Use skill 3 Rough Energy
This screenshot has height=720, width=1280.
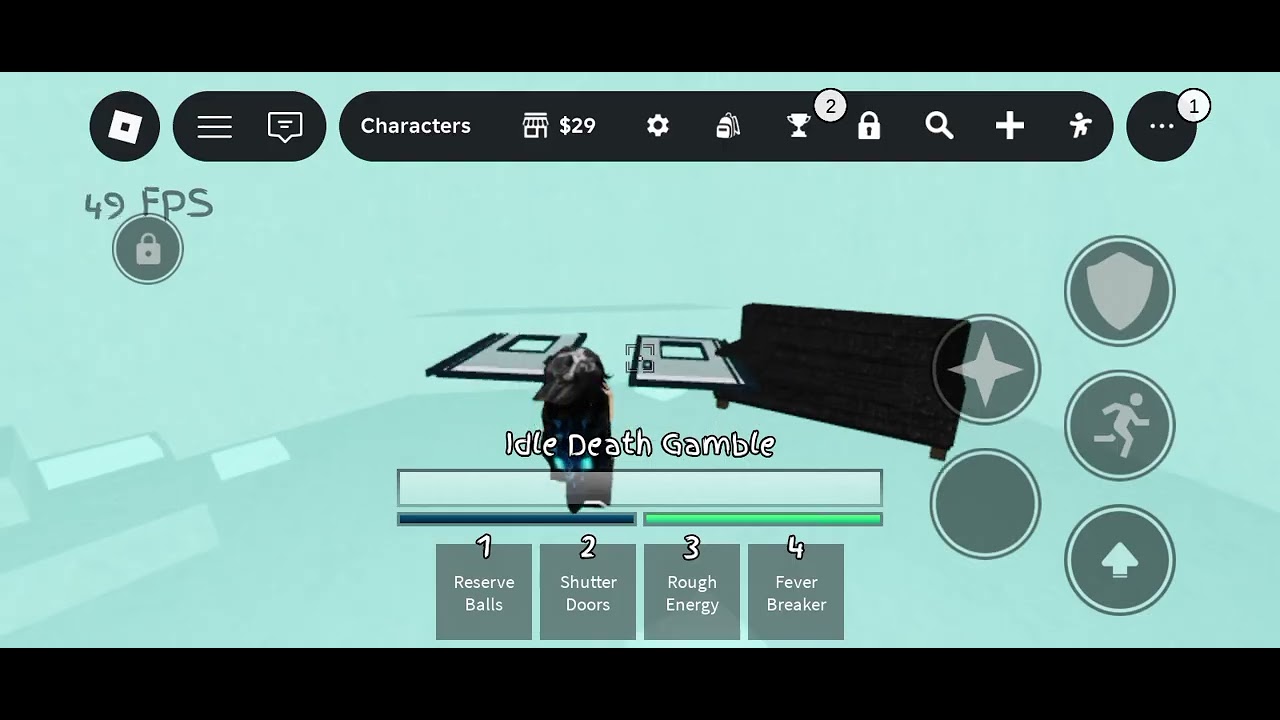point(692,592)
